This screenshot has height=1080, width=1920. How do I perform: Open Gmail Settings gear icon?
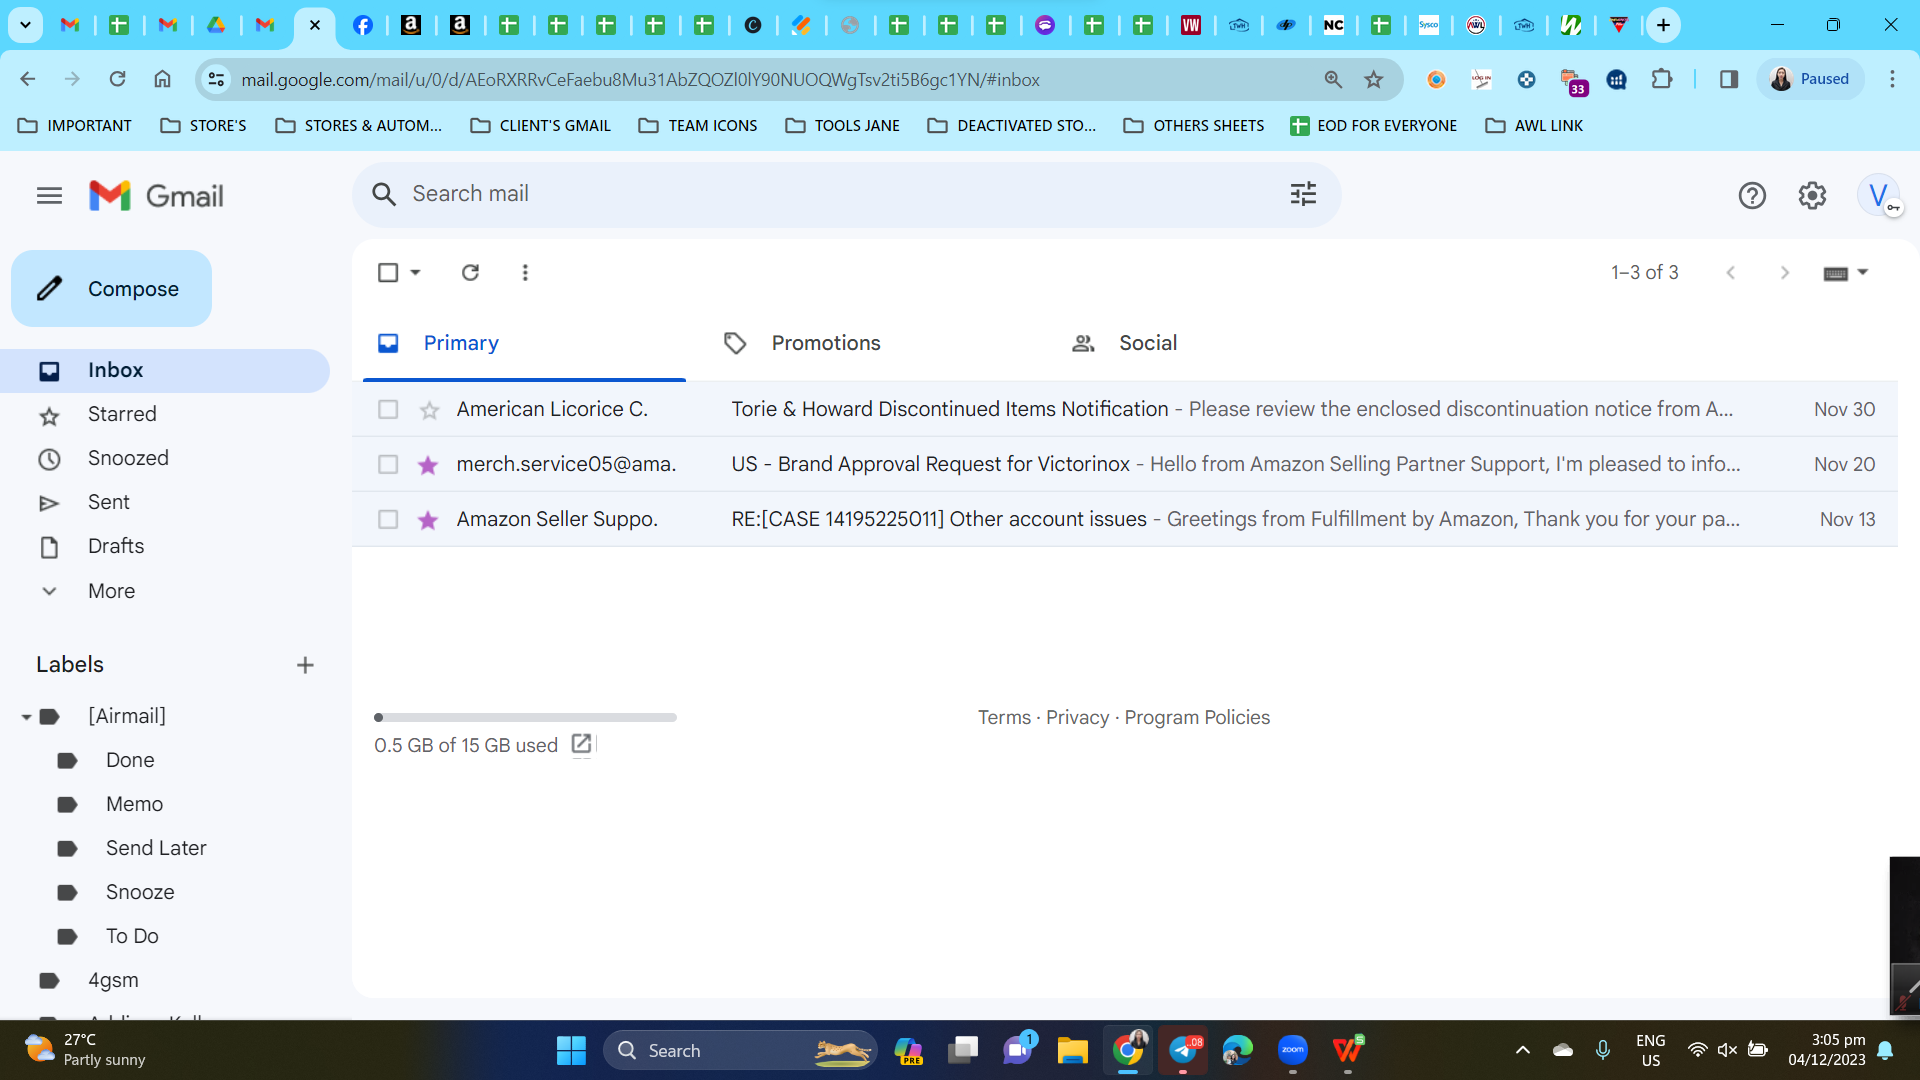point(1812,196)
